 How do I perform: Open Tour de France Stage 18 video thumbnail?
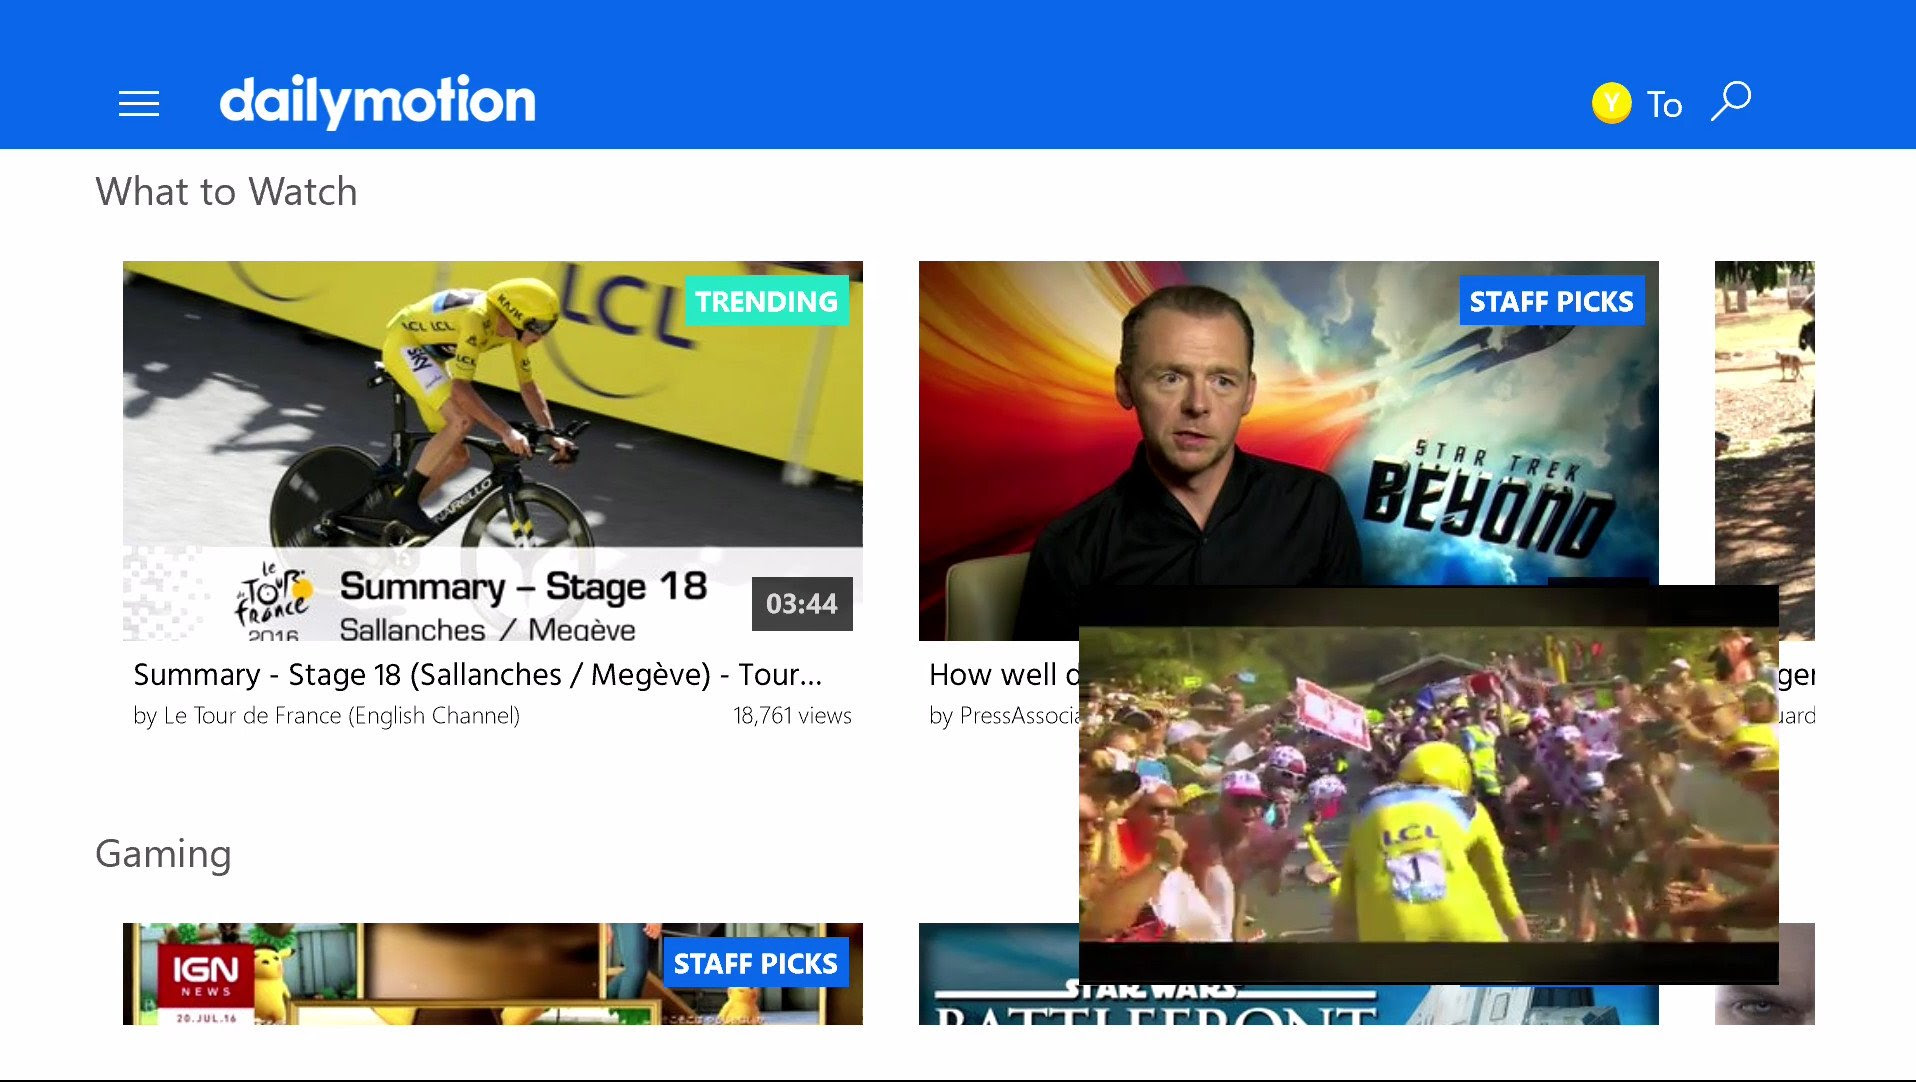(x=492, y=450)
